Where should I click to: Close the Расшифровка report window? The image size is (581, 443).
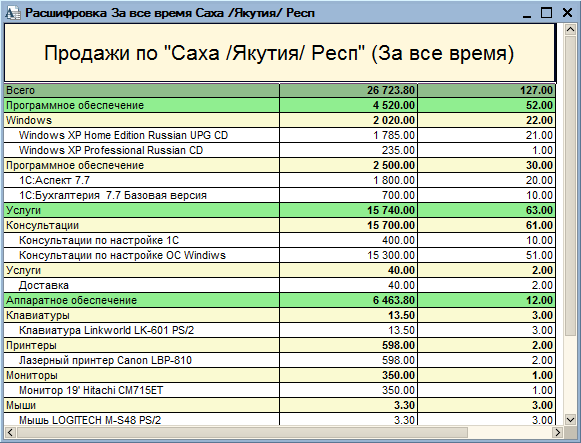click(x=567, y=13)
